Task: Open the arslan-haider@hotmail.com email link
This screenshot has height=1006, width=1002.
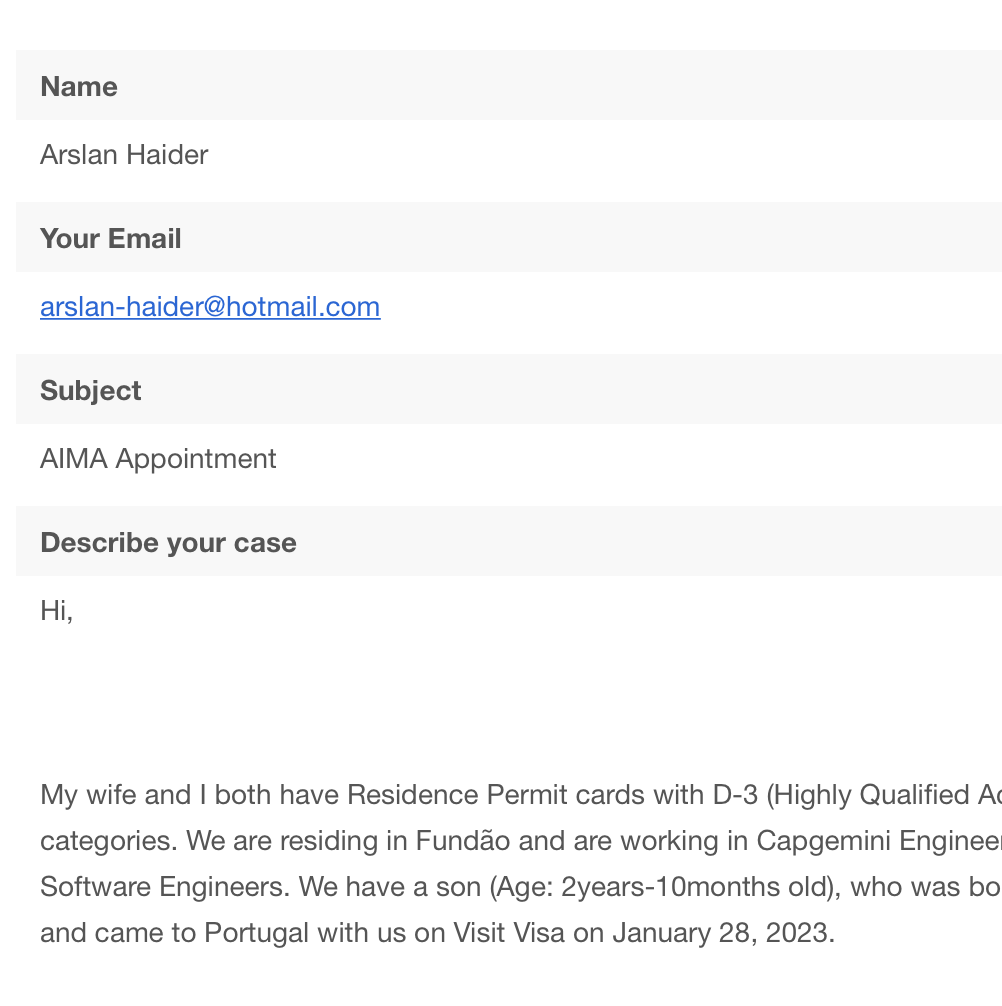Action: tap(210, 307)
